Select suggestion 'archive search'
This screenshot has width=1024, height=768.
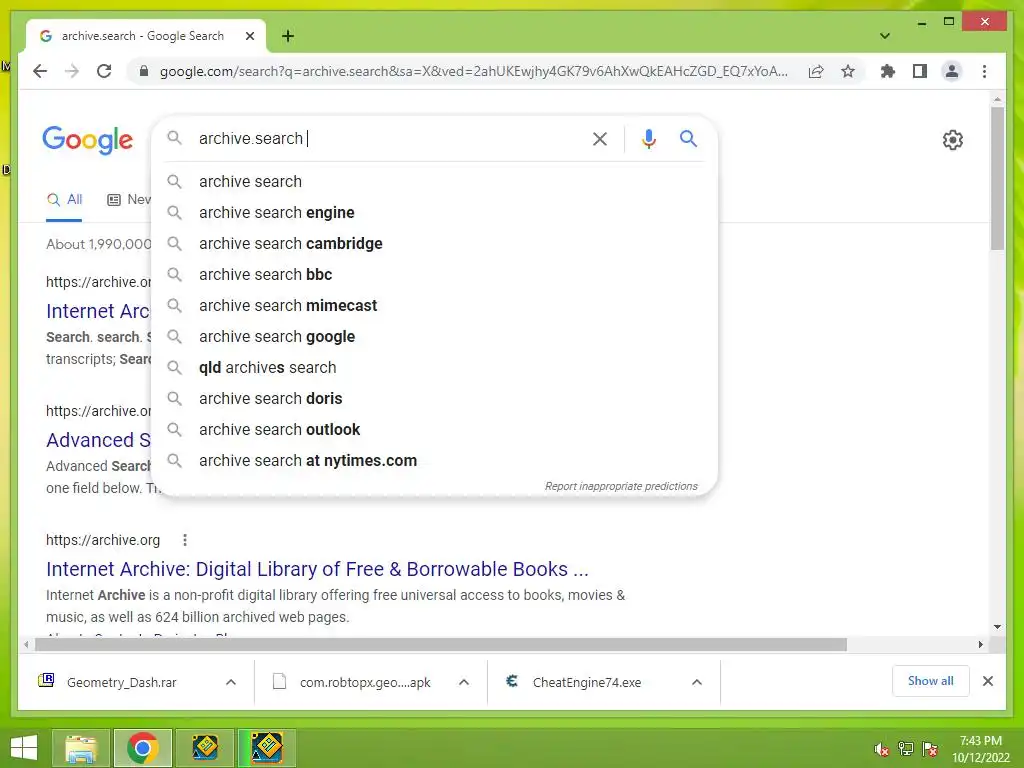434,182
